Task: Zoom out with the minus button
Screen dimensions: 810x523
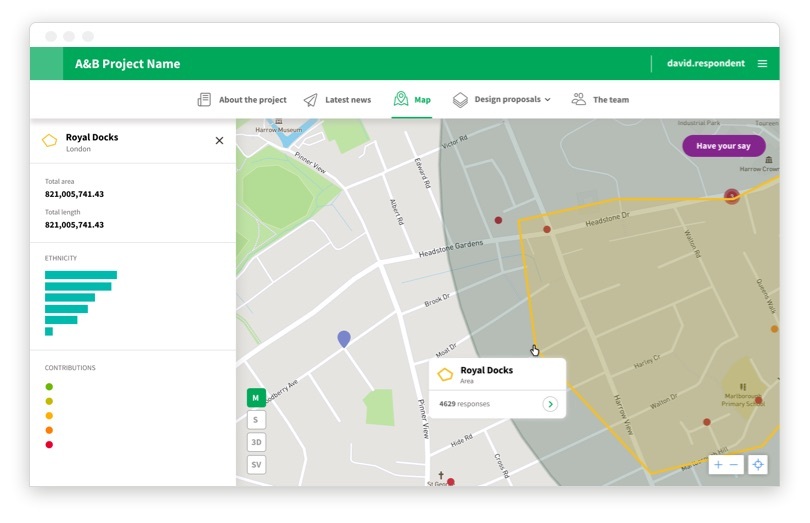Action: coord(734,465)
